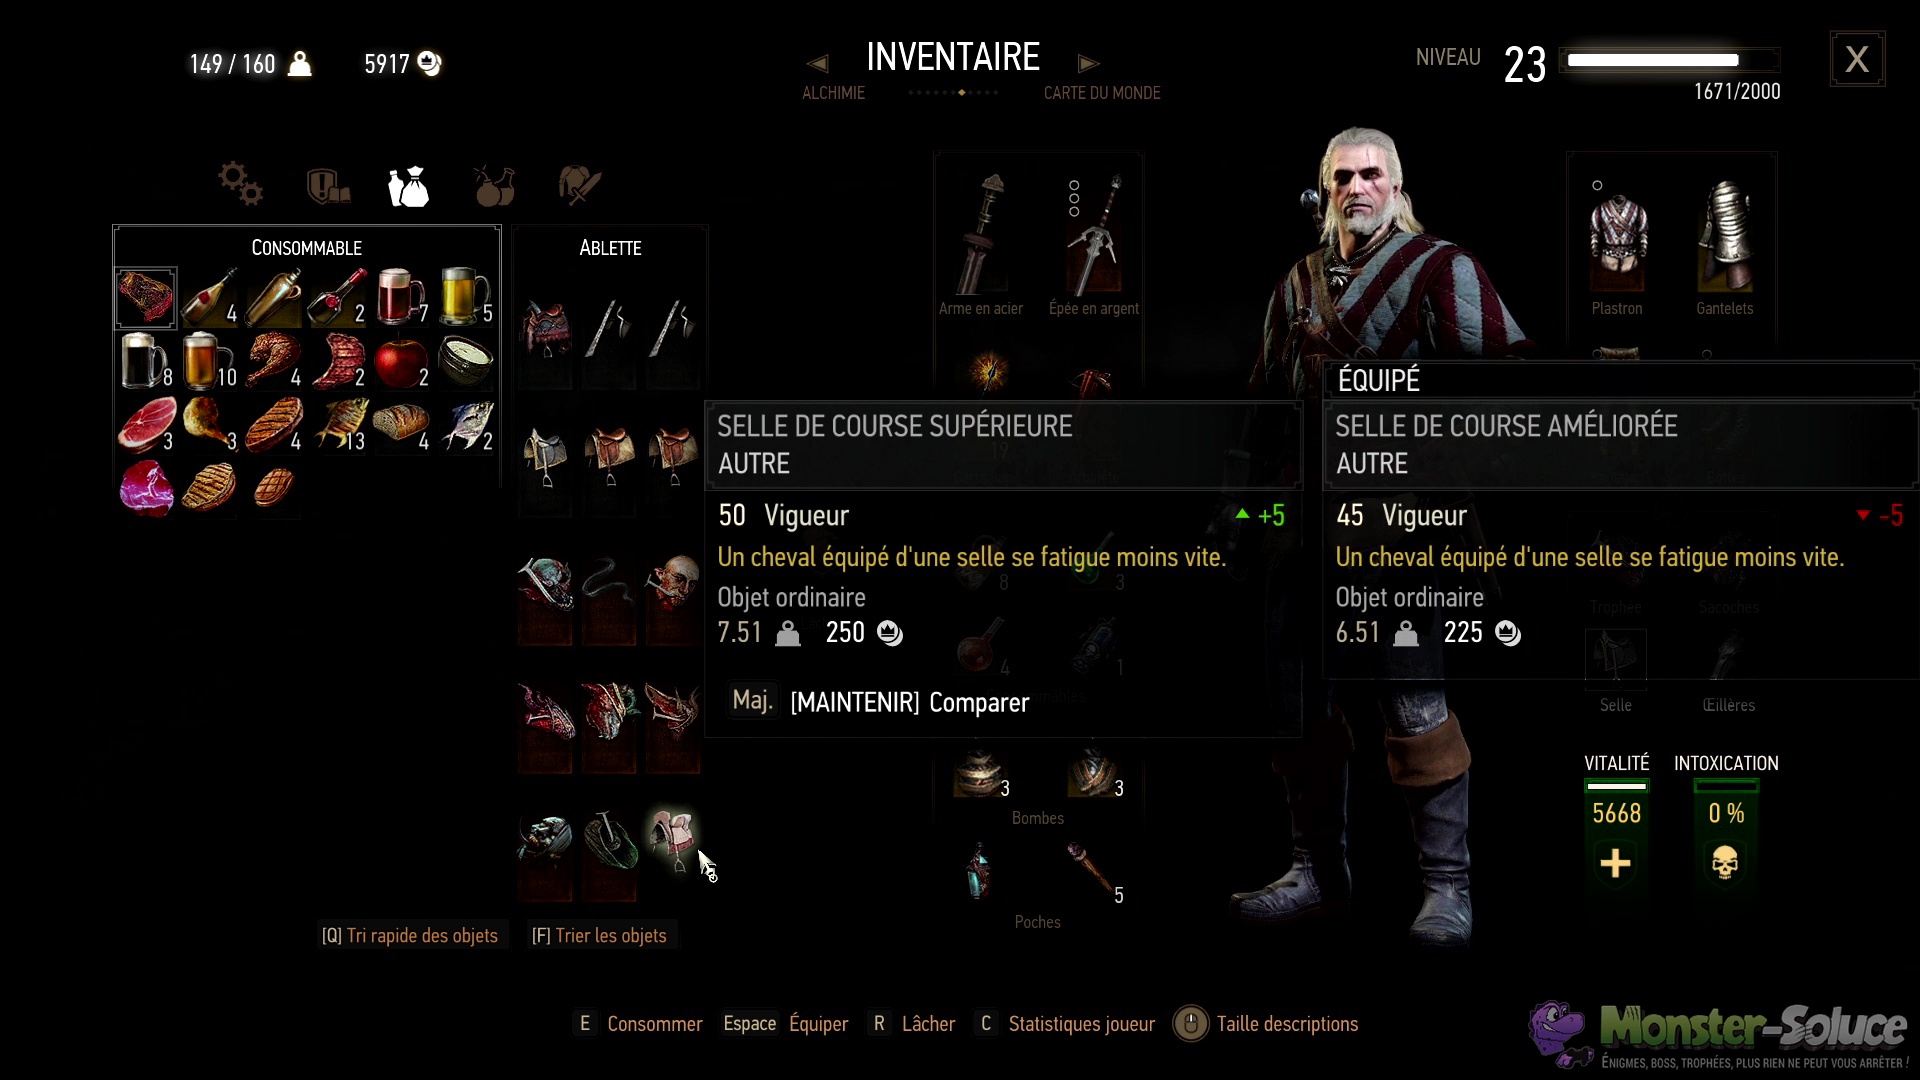Open the quest items filter tab

[328, 185]
